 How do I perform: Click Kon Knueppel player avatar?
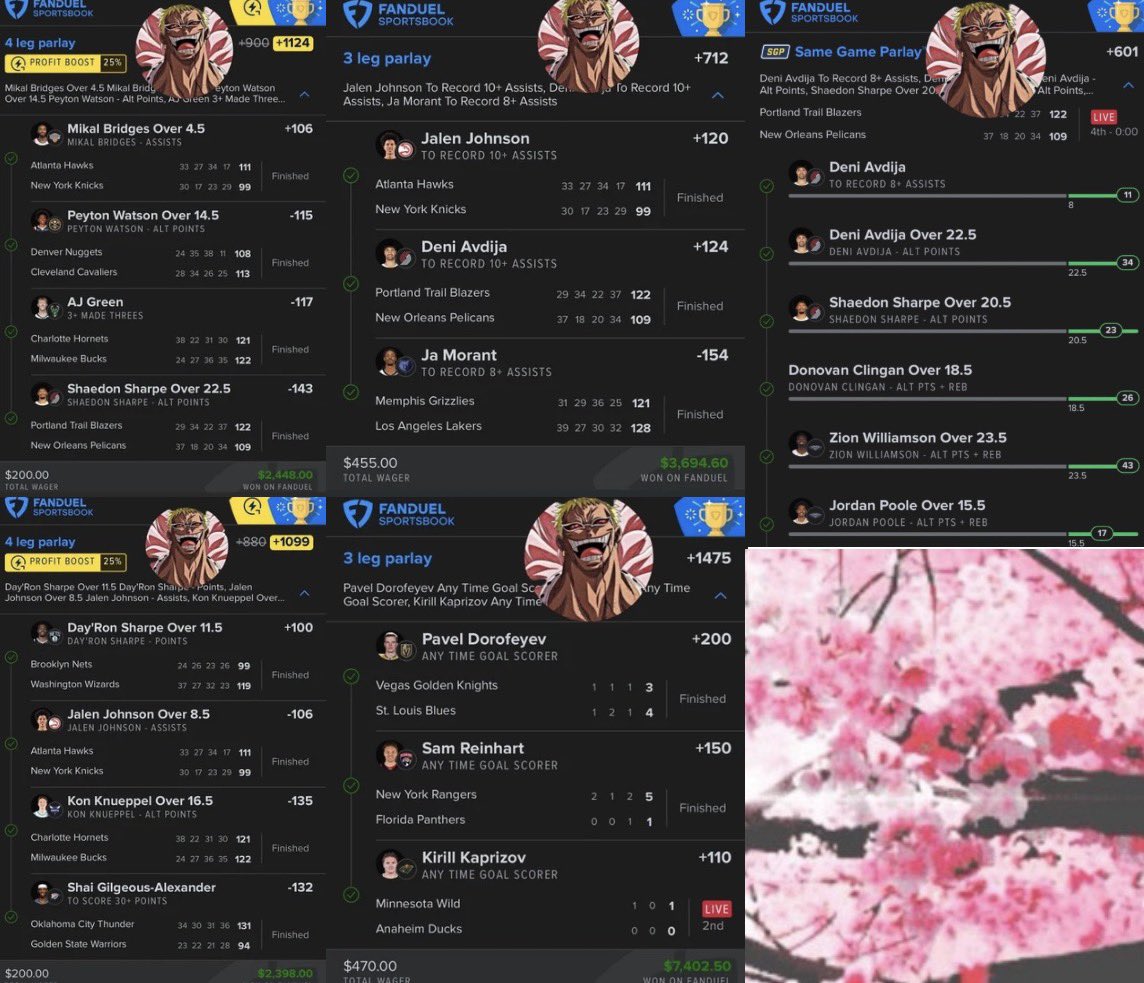[x=46, y=806]
